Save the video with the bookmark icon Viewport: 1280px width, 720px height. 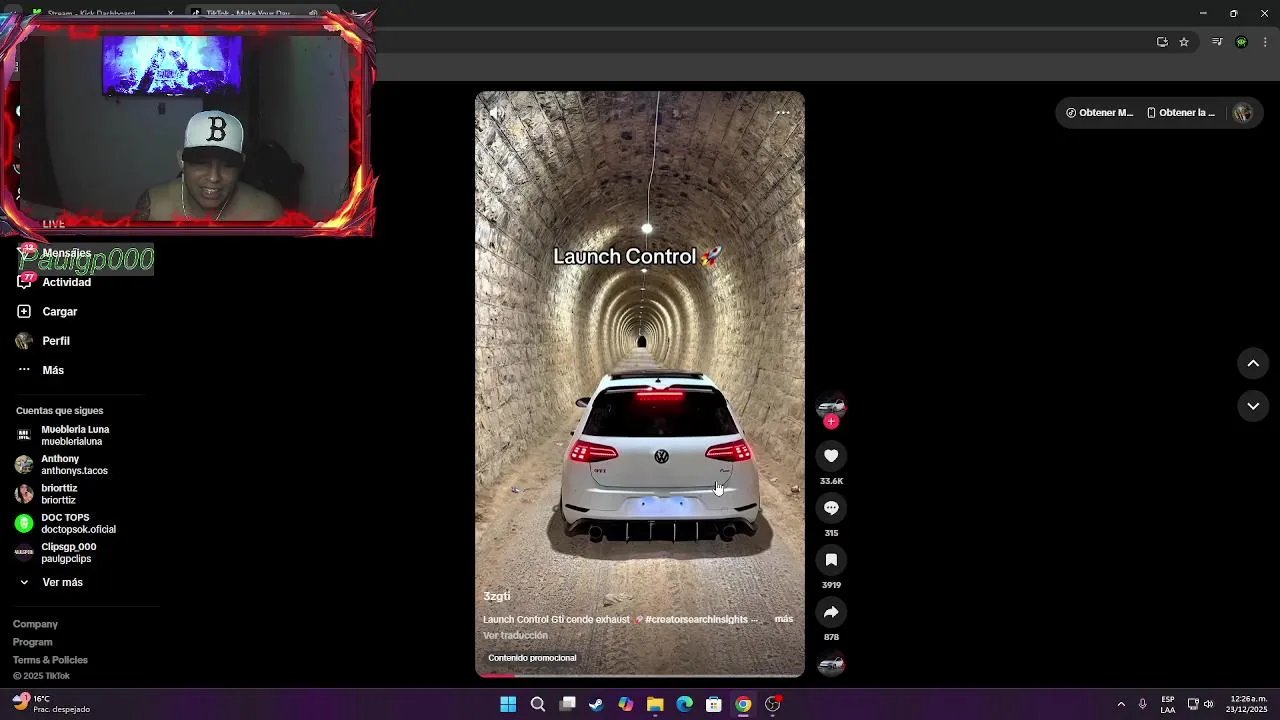click(831, 560)
